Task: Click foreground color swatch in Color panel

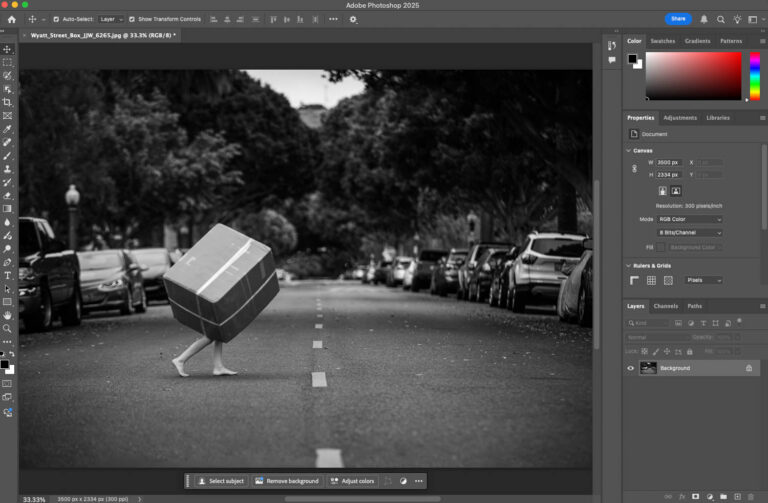Action: tap(632, 59)
